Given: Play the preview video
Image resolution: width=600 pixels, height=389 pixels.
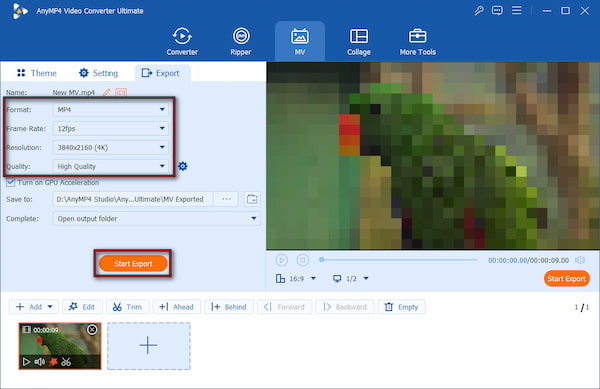Looking at the screenshot, I should coord(282,260).
